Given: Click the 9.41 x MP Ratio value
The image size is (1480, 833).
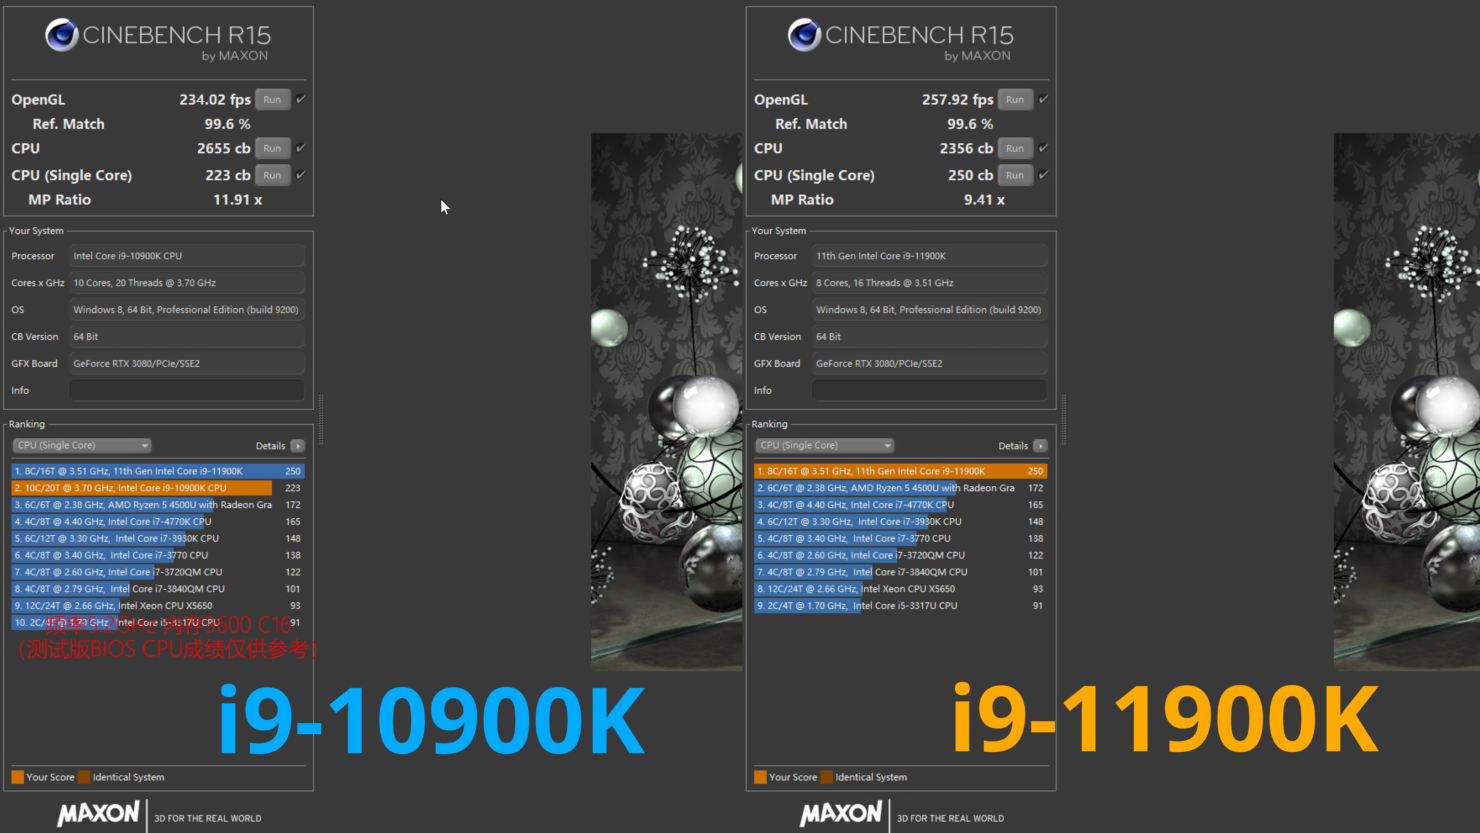Looking at the screenshot, I should 985,200.
